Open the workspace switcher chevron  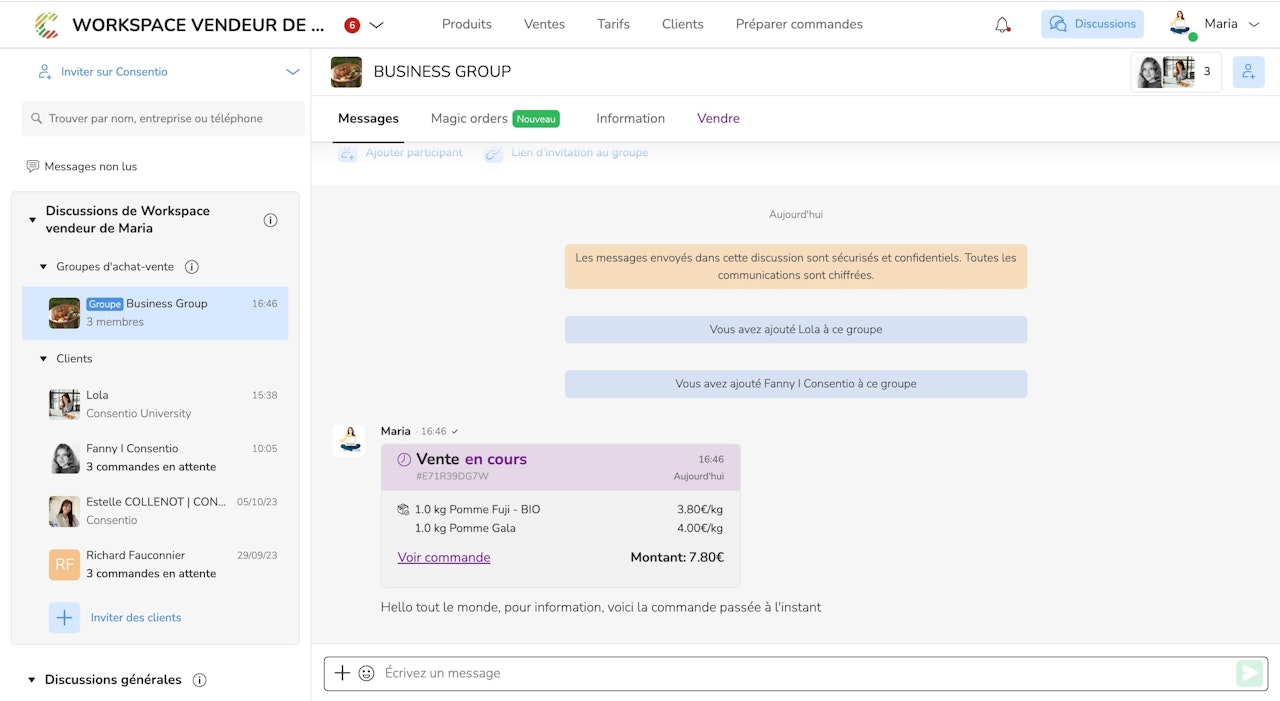coord(376,25)
